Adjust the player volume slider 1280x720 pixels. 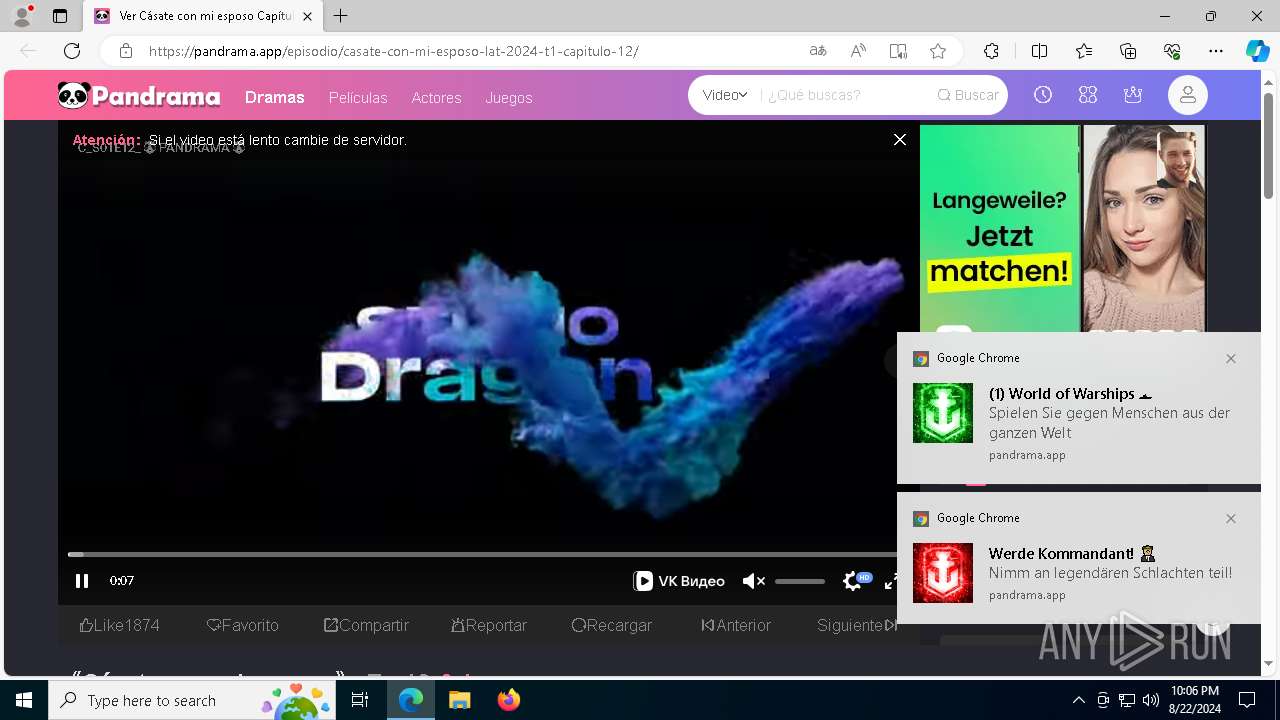tap(800, 581)
